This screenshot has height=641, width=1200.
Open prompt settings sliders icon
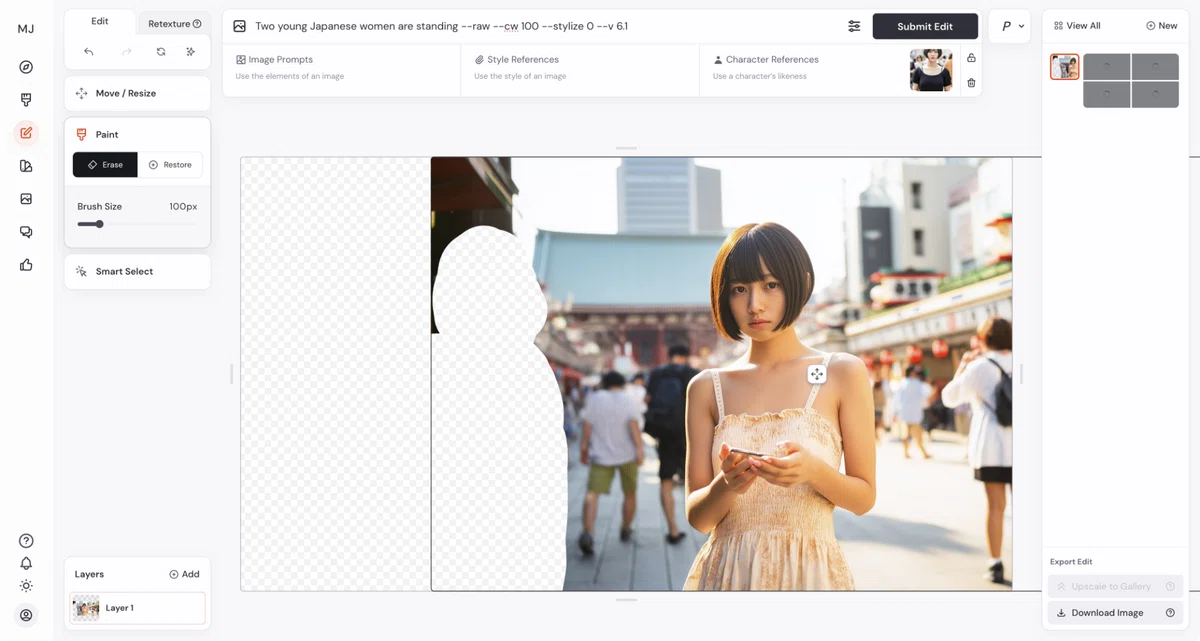point(854,26)
